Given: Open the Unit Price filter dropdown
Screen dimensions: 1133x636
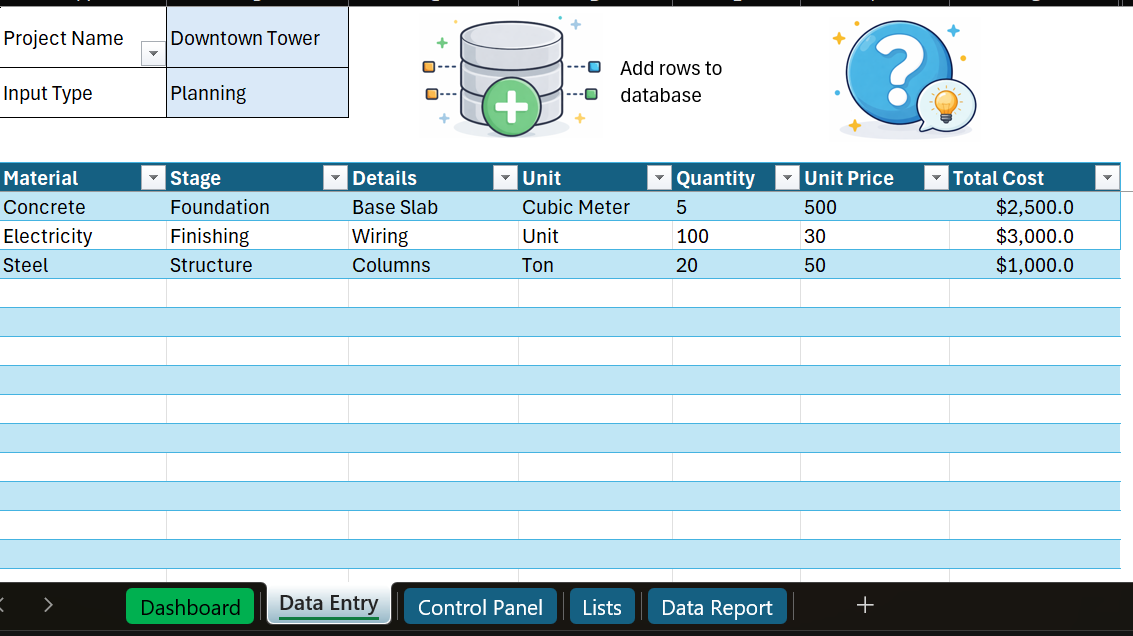Looking at the screenshot, I should [x=936, y=179].
